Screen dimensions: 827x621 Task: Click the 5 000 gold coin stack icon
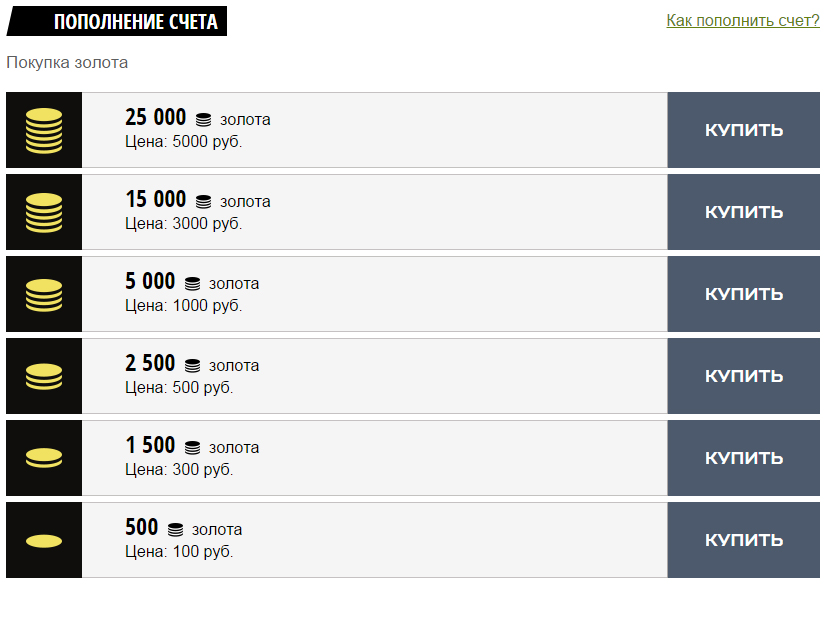[x=44, y=294]
